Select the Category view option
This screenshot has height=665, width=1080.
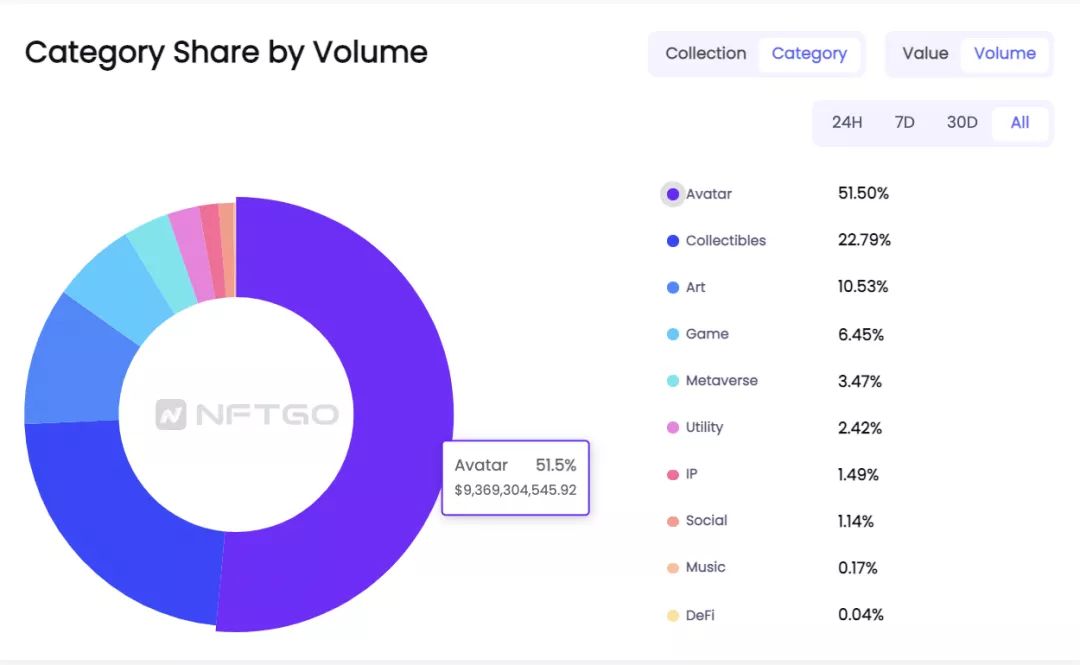point(809,54)
